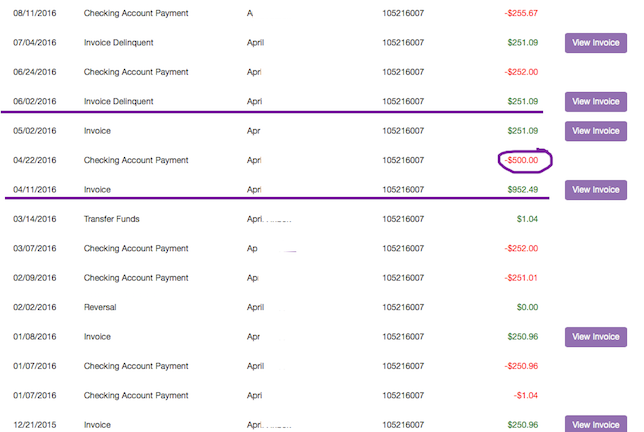Select the -$251.01 payment amount
Screen dimensions: 644x432
521,278
